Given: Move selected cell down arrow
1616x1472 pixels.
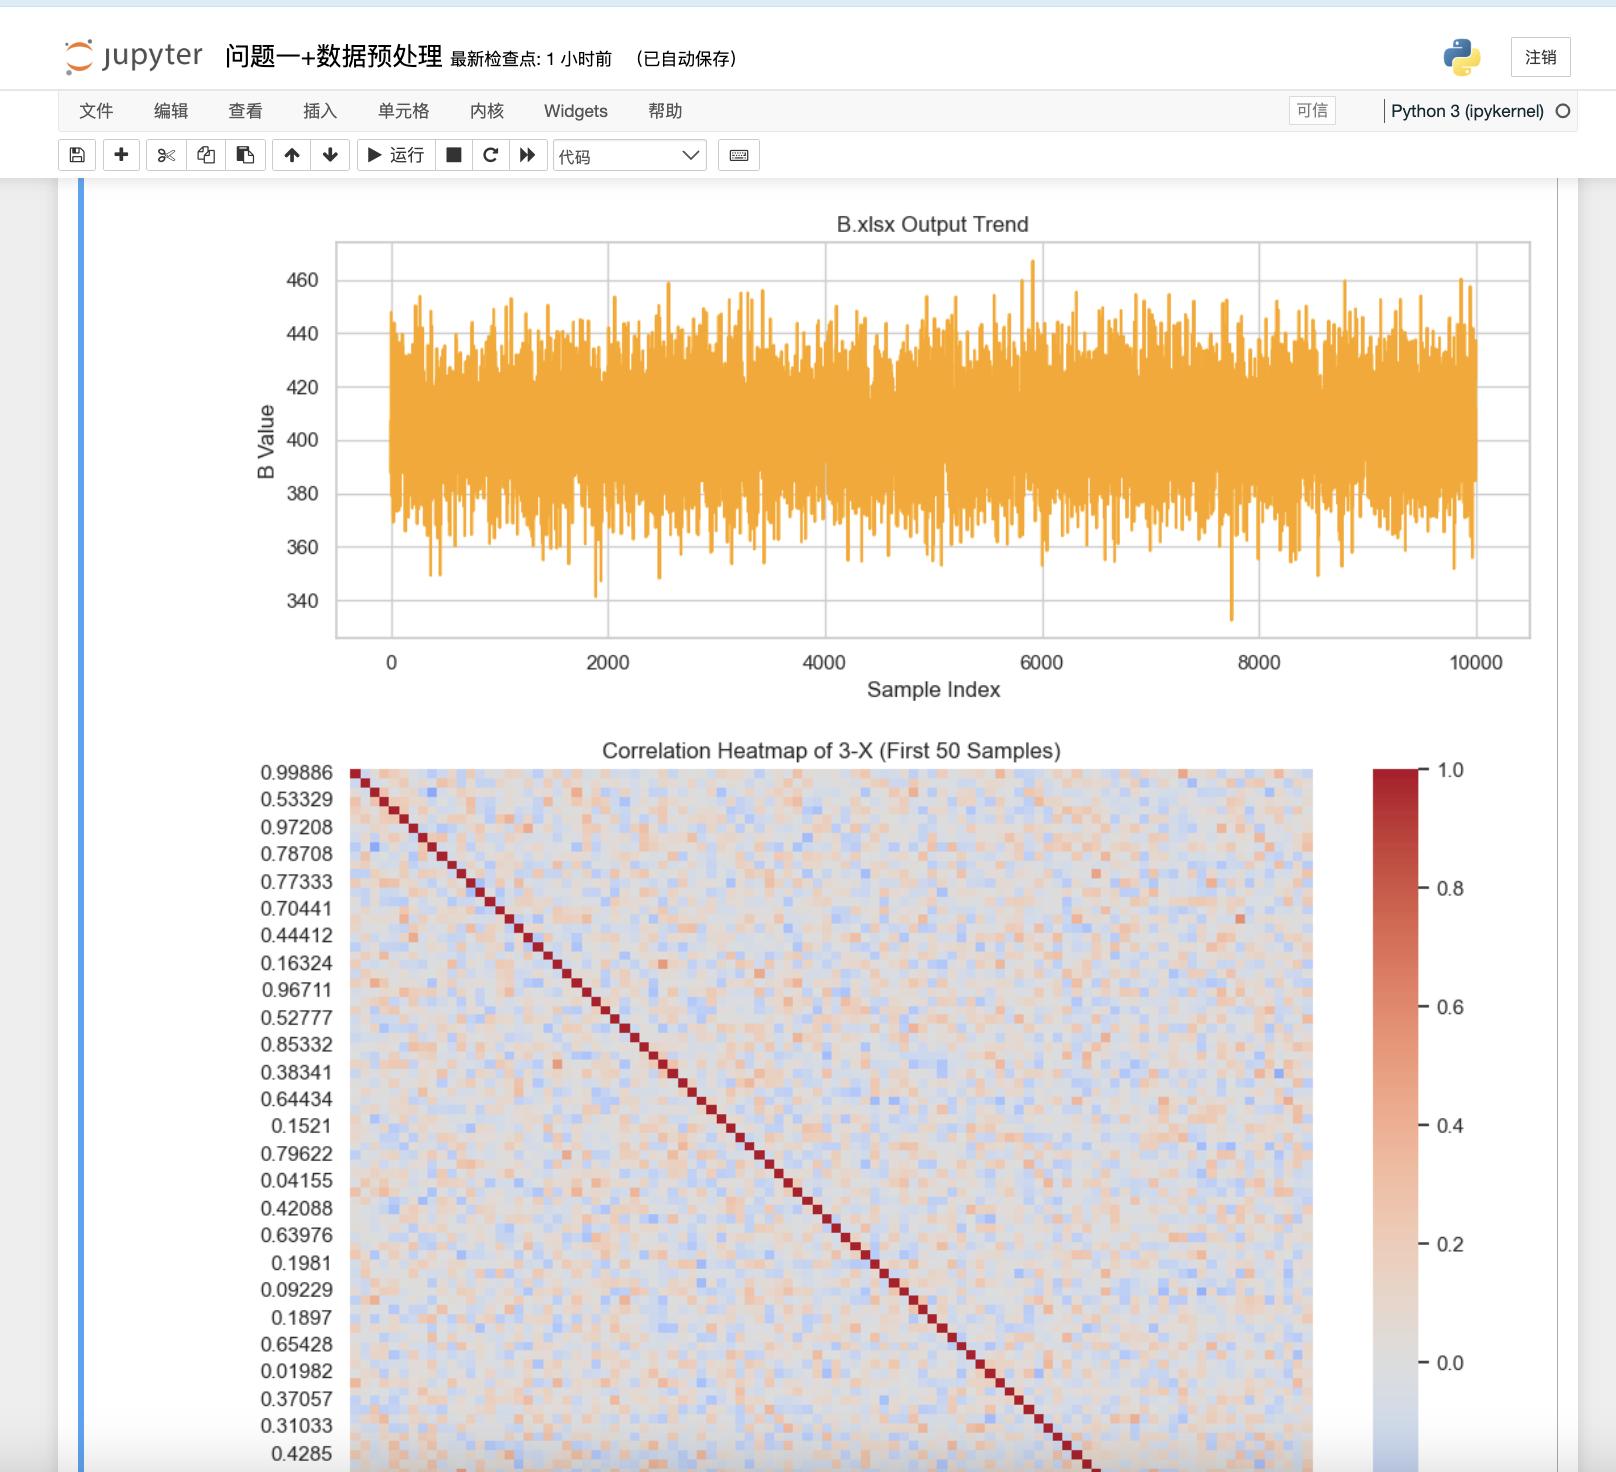Looking at the screenshot, I should click(x=330, y=155).
